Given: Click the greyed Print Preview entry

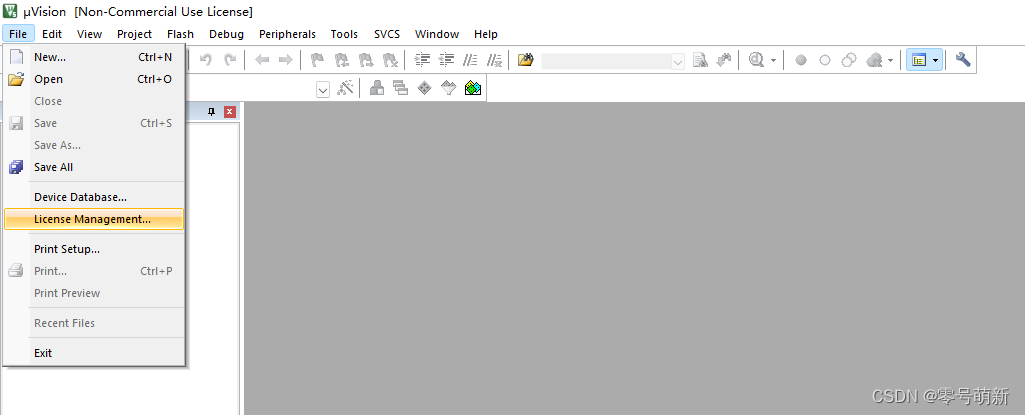Looking at the screenshot, I should coord(94,293).
